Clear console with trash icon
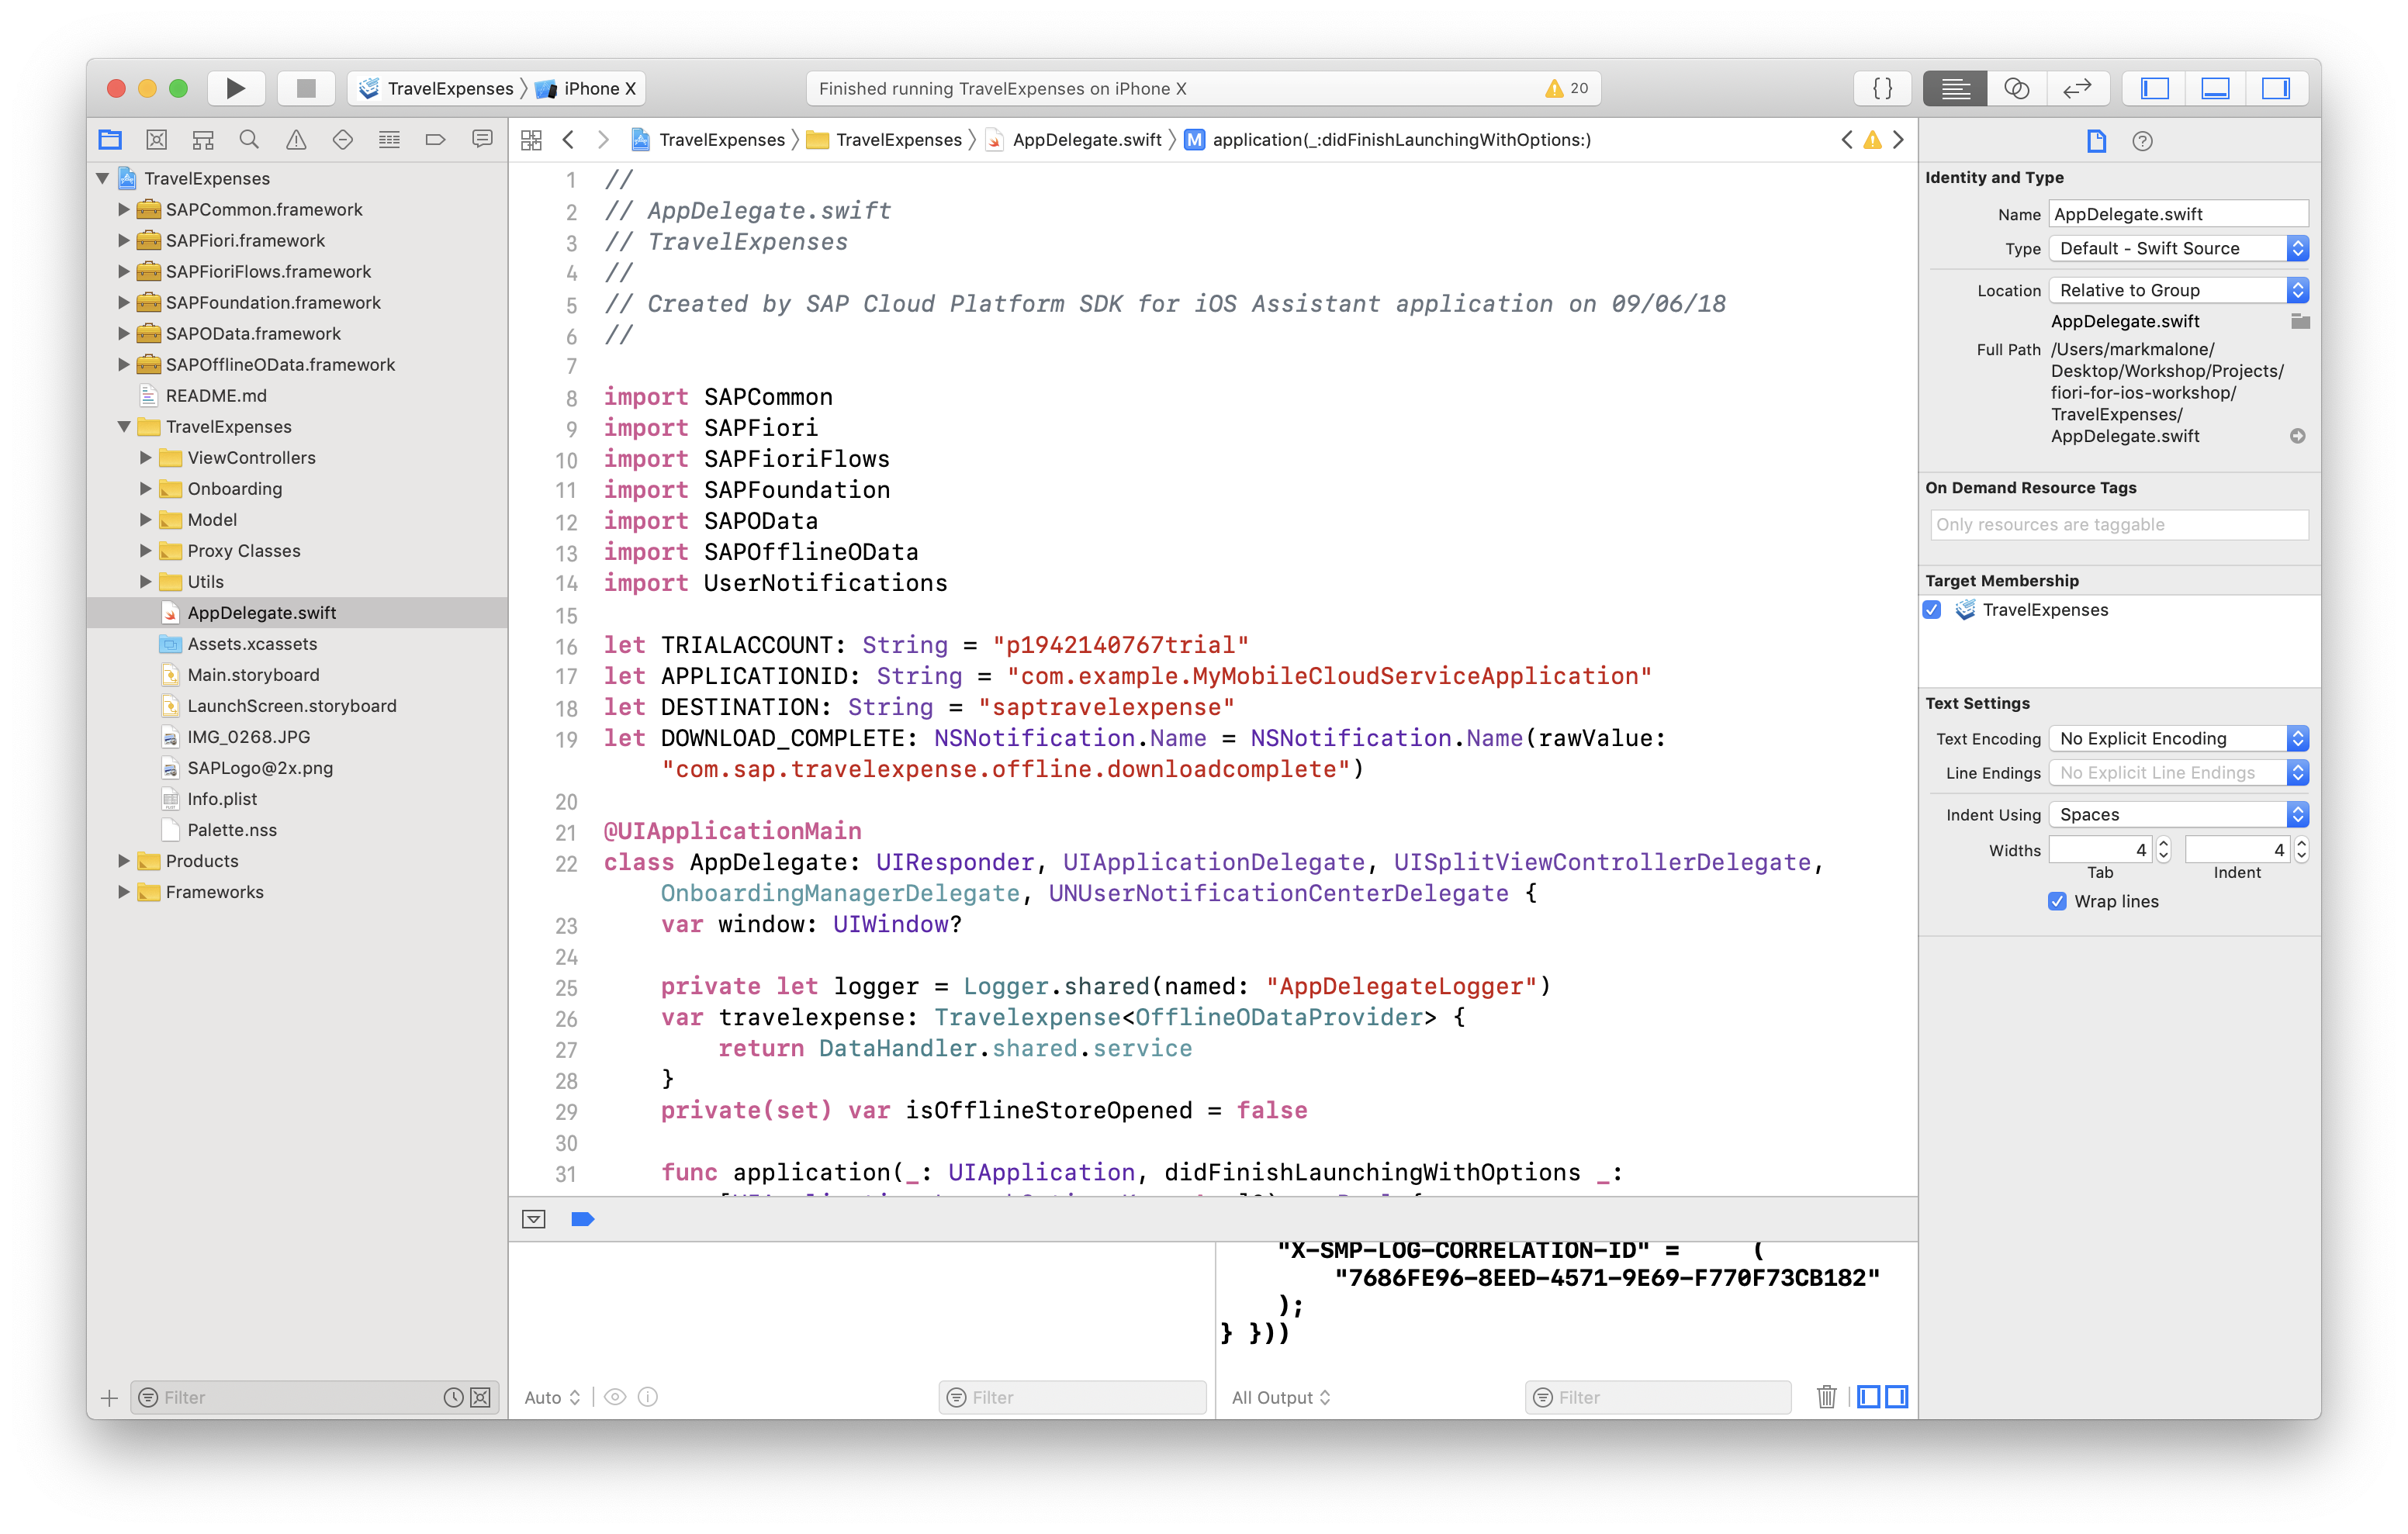2408x1534 pixels. click(x=1826, y=1397)
